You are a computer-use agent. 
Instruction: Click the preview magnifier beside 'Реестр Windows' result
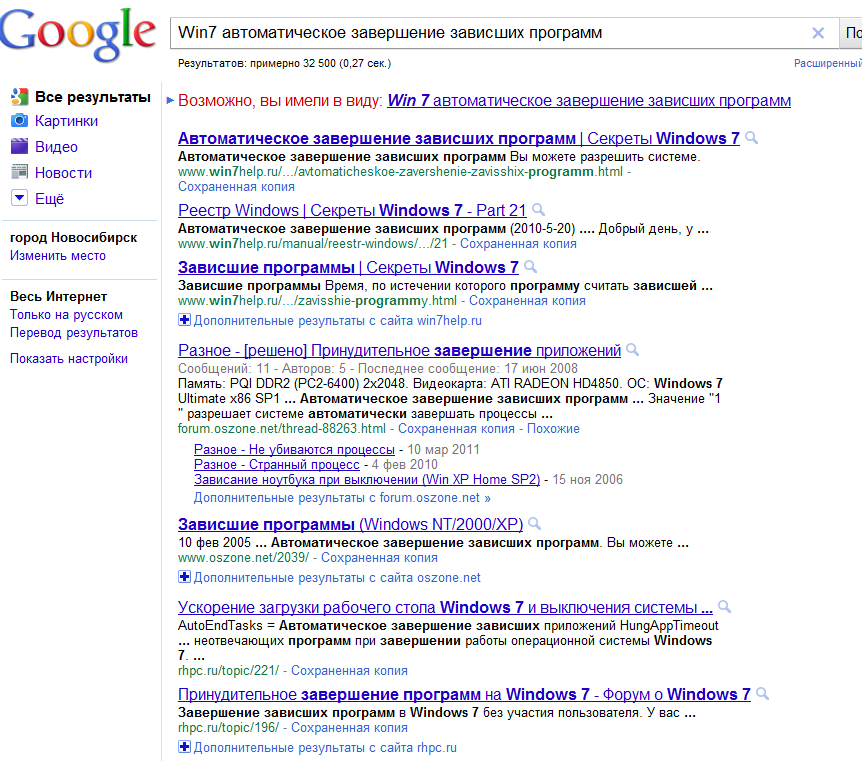539,209
